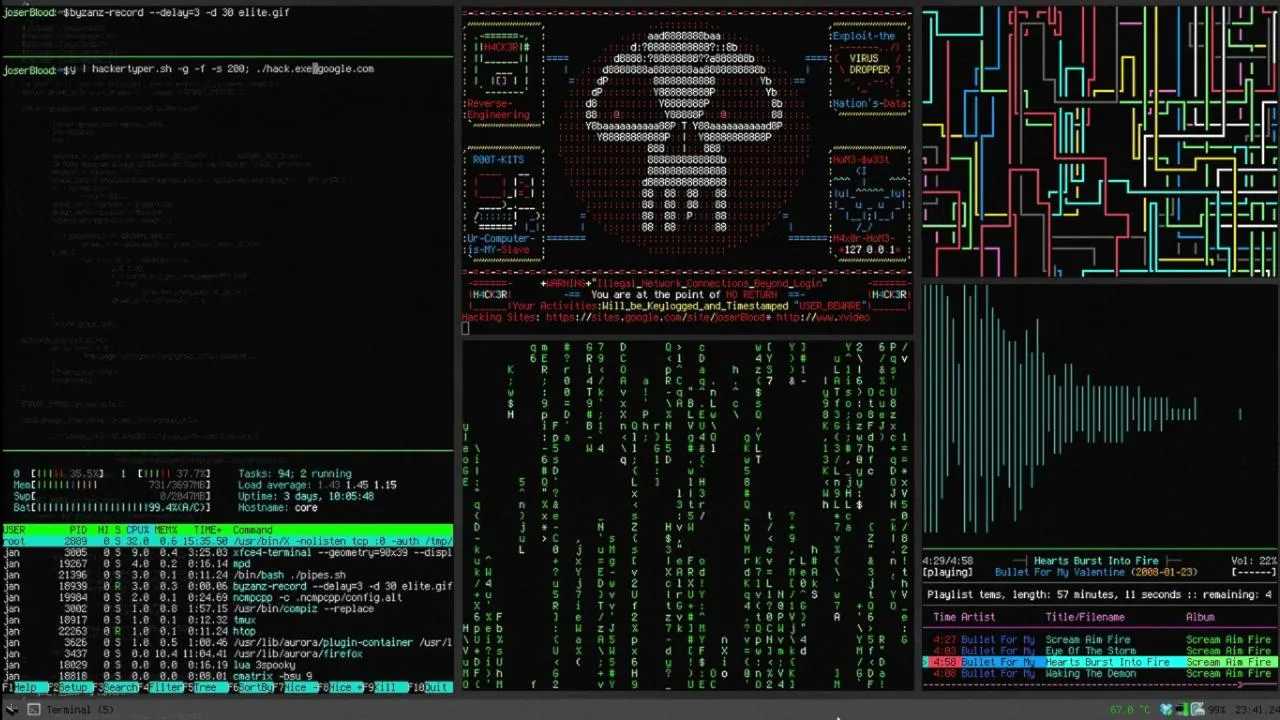This screenshot has width=1280, height=720.
Task: Click the TIME+ column header in htop
Action: pos(208,530)
